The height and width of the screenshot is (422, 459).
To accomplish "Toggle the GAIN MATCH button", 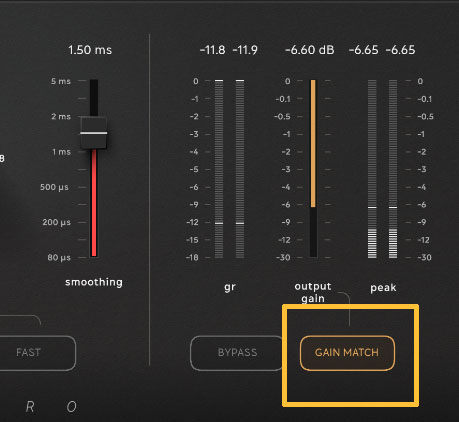I will tap(347, 353).
